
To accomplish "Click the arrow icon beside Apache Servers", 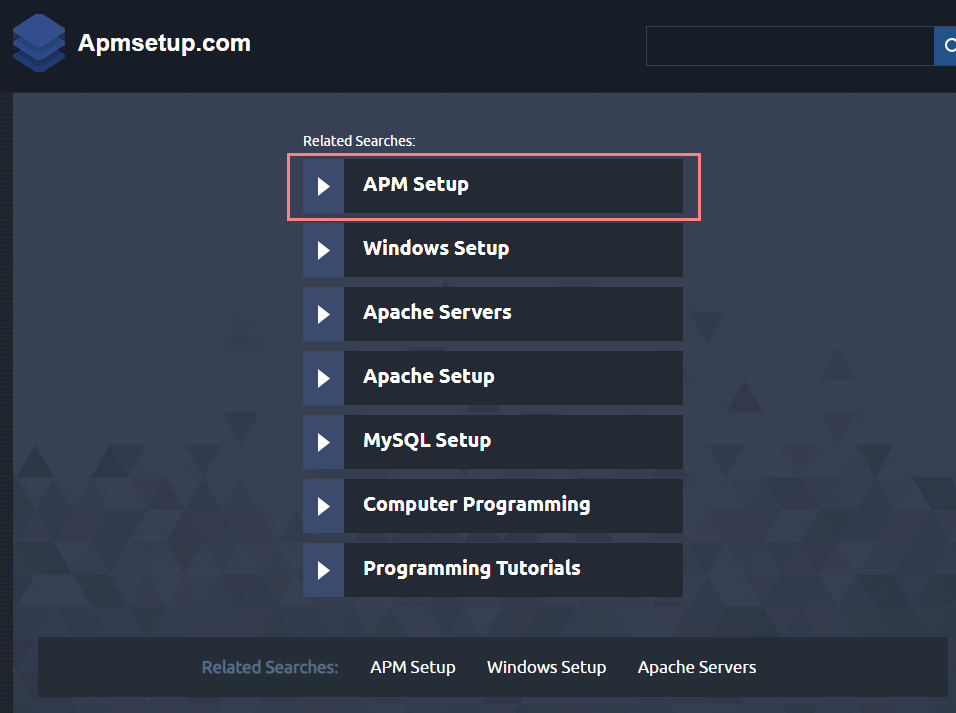I will click(324, 314).
